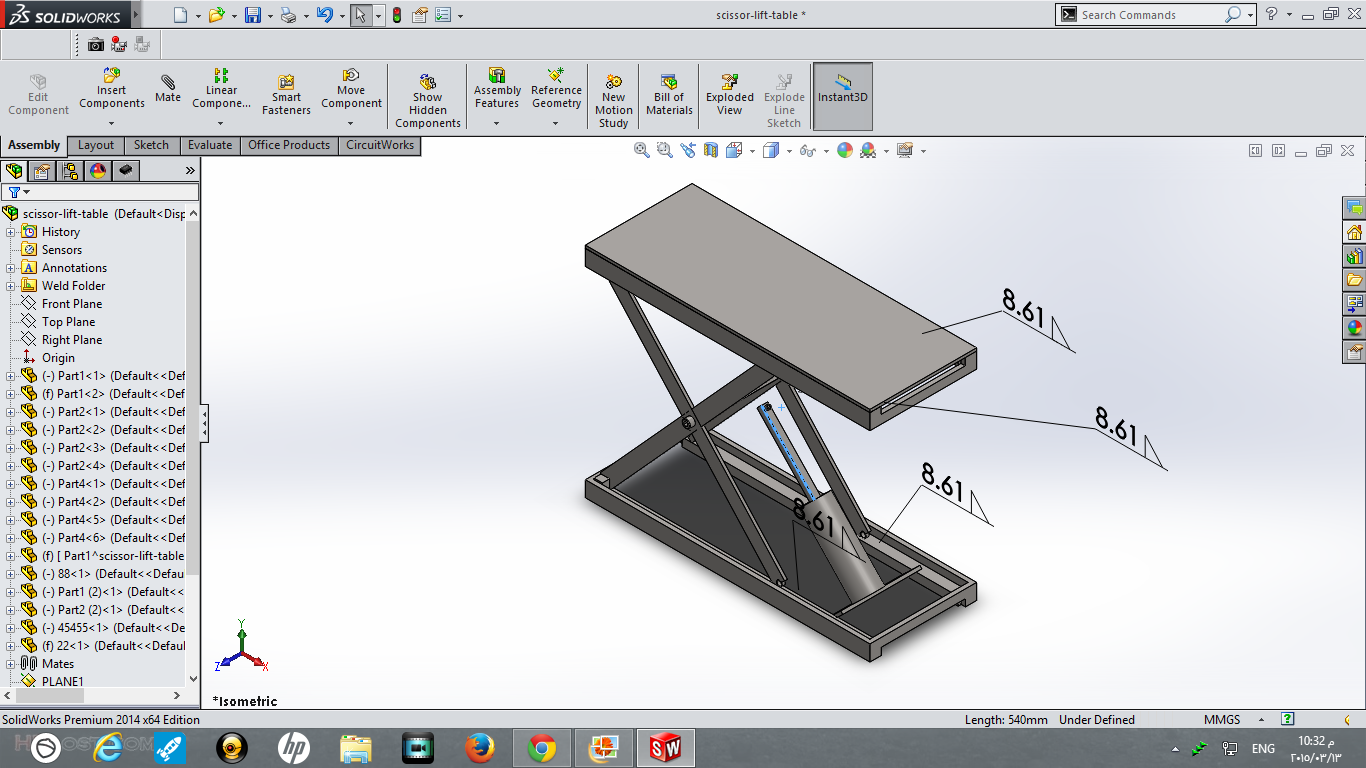Switch to Sketch tab
The image size is (1366, 768).
[x=151, y=145]
